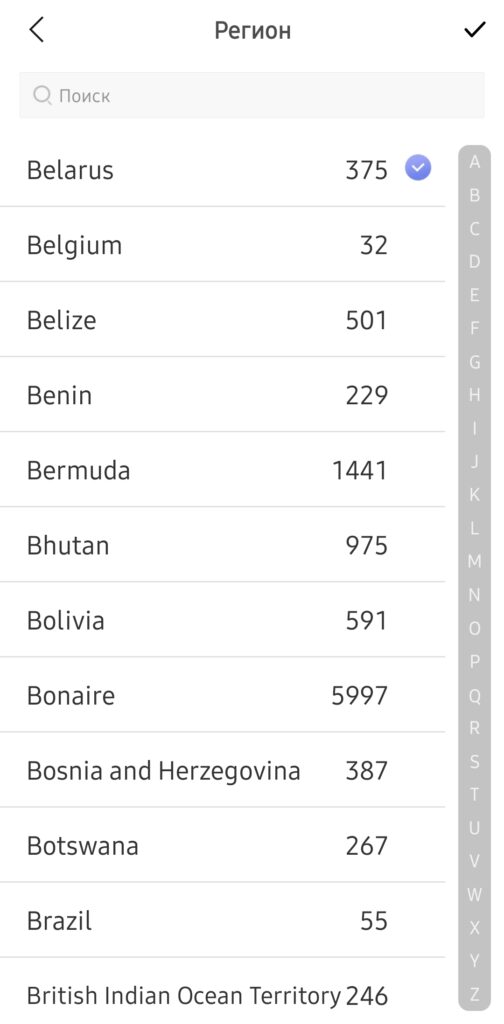Select Bonaire region entry
504x1024 pixels.
pos(223,695)
